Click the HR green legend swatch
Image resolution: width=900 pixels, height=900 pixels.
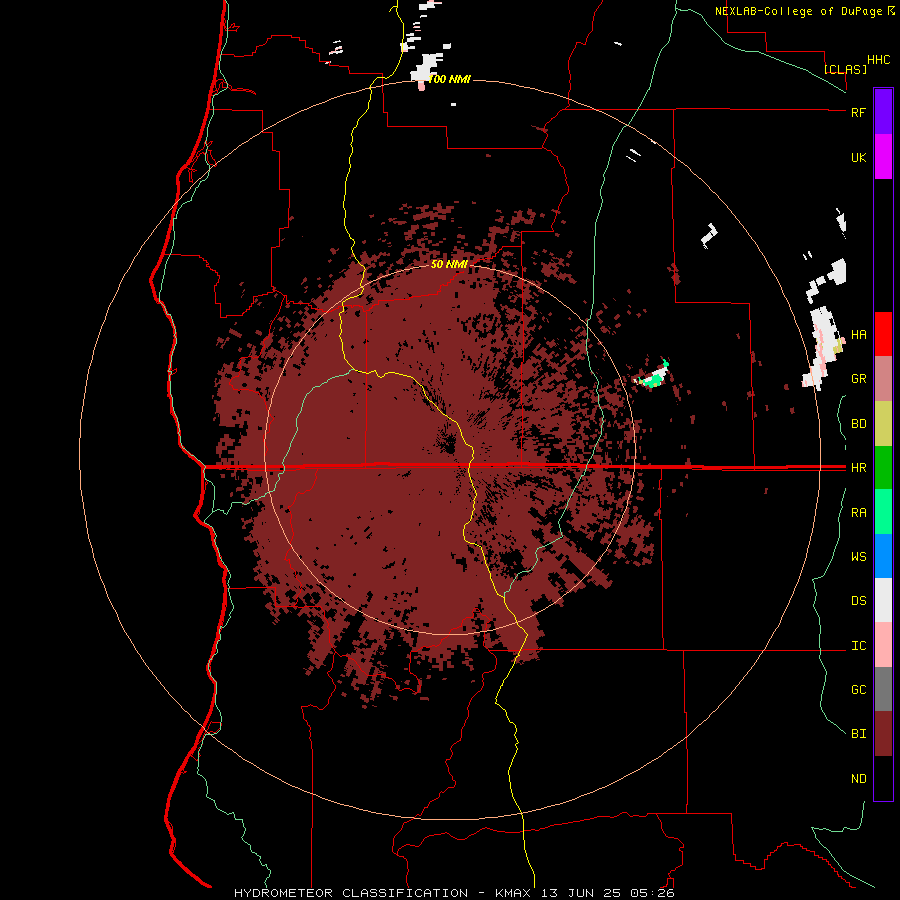[x=883, y=468]
